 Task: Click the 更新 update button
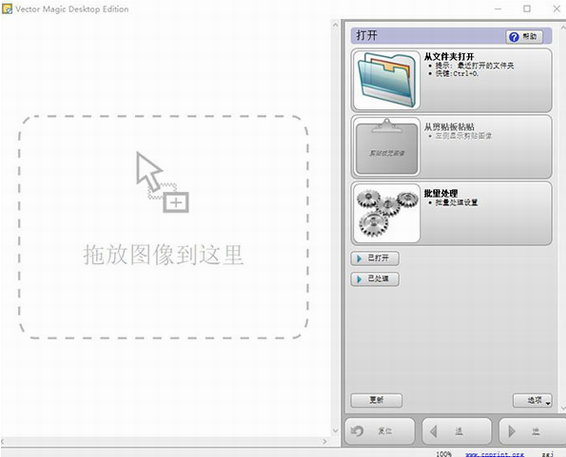click(376, 400)
